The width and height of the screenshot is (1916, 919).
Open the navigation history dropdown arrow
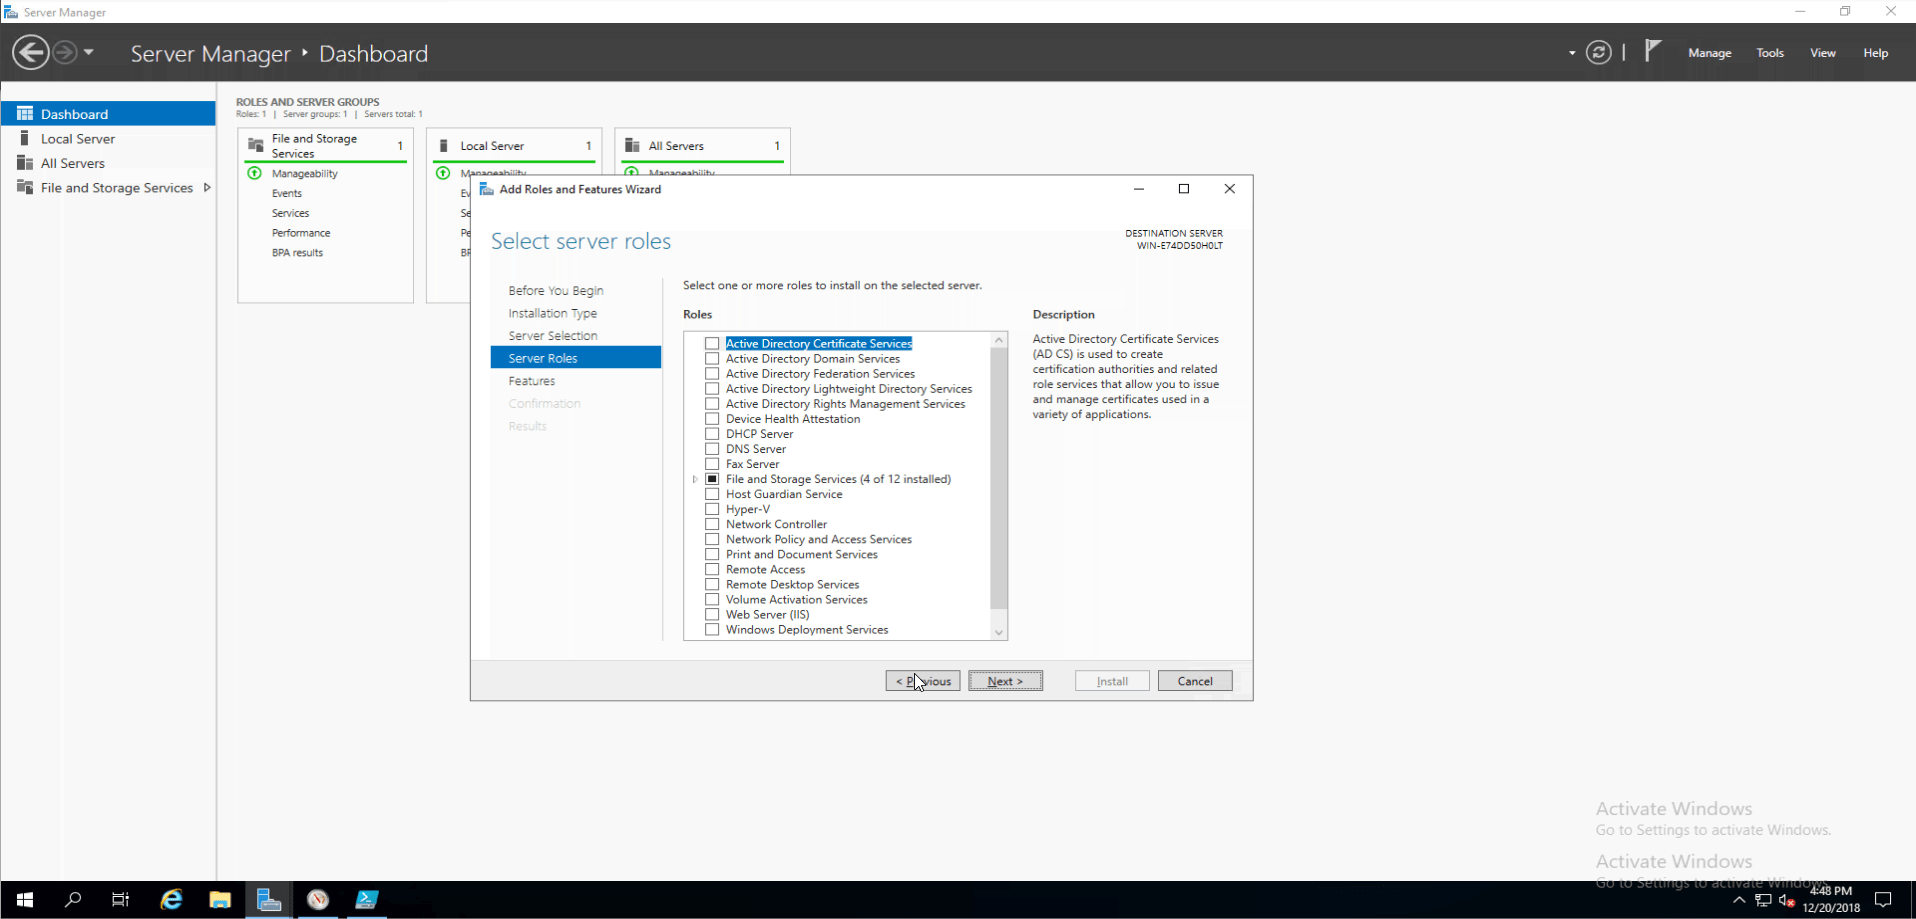[x=89, y=52]
